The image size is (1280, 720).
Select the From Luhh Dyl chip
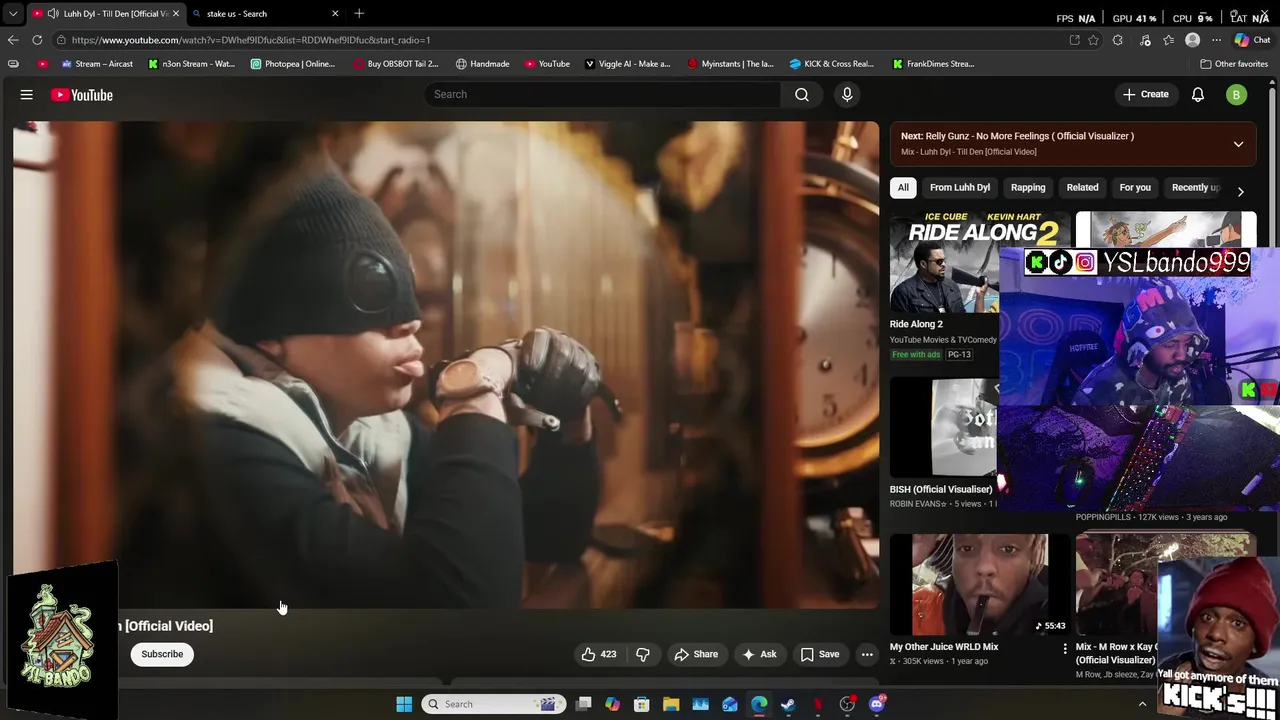(960, 187)
